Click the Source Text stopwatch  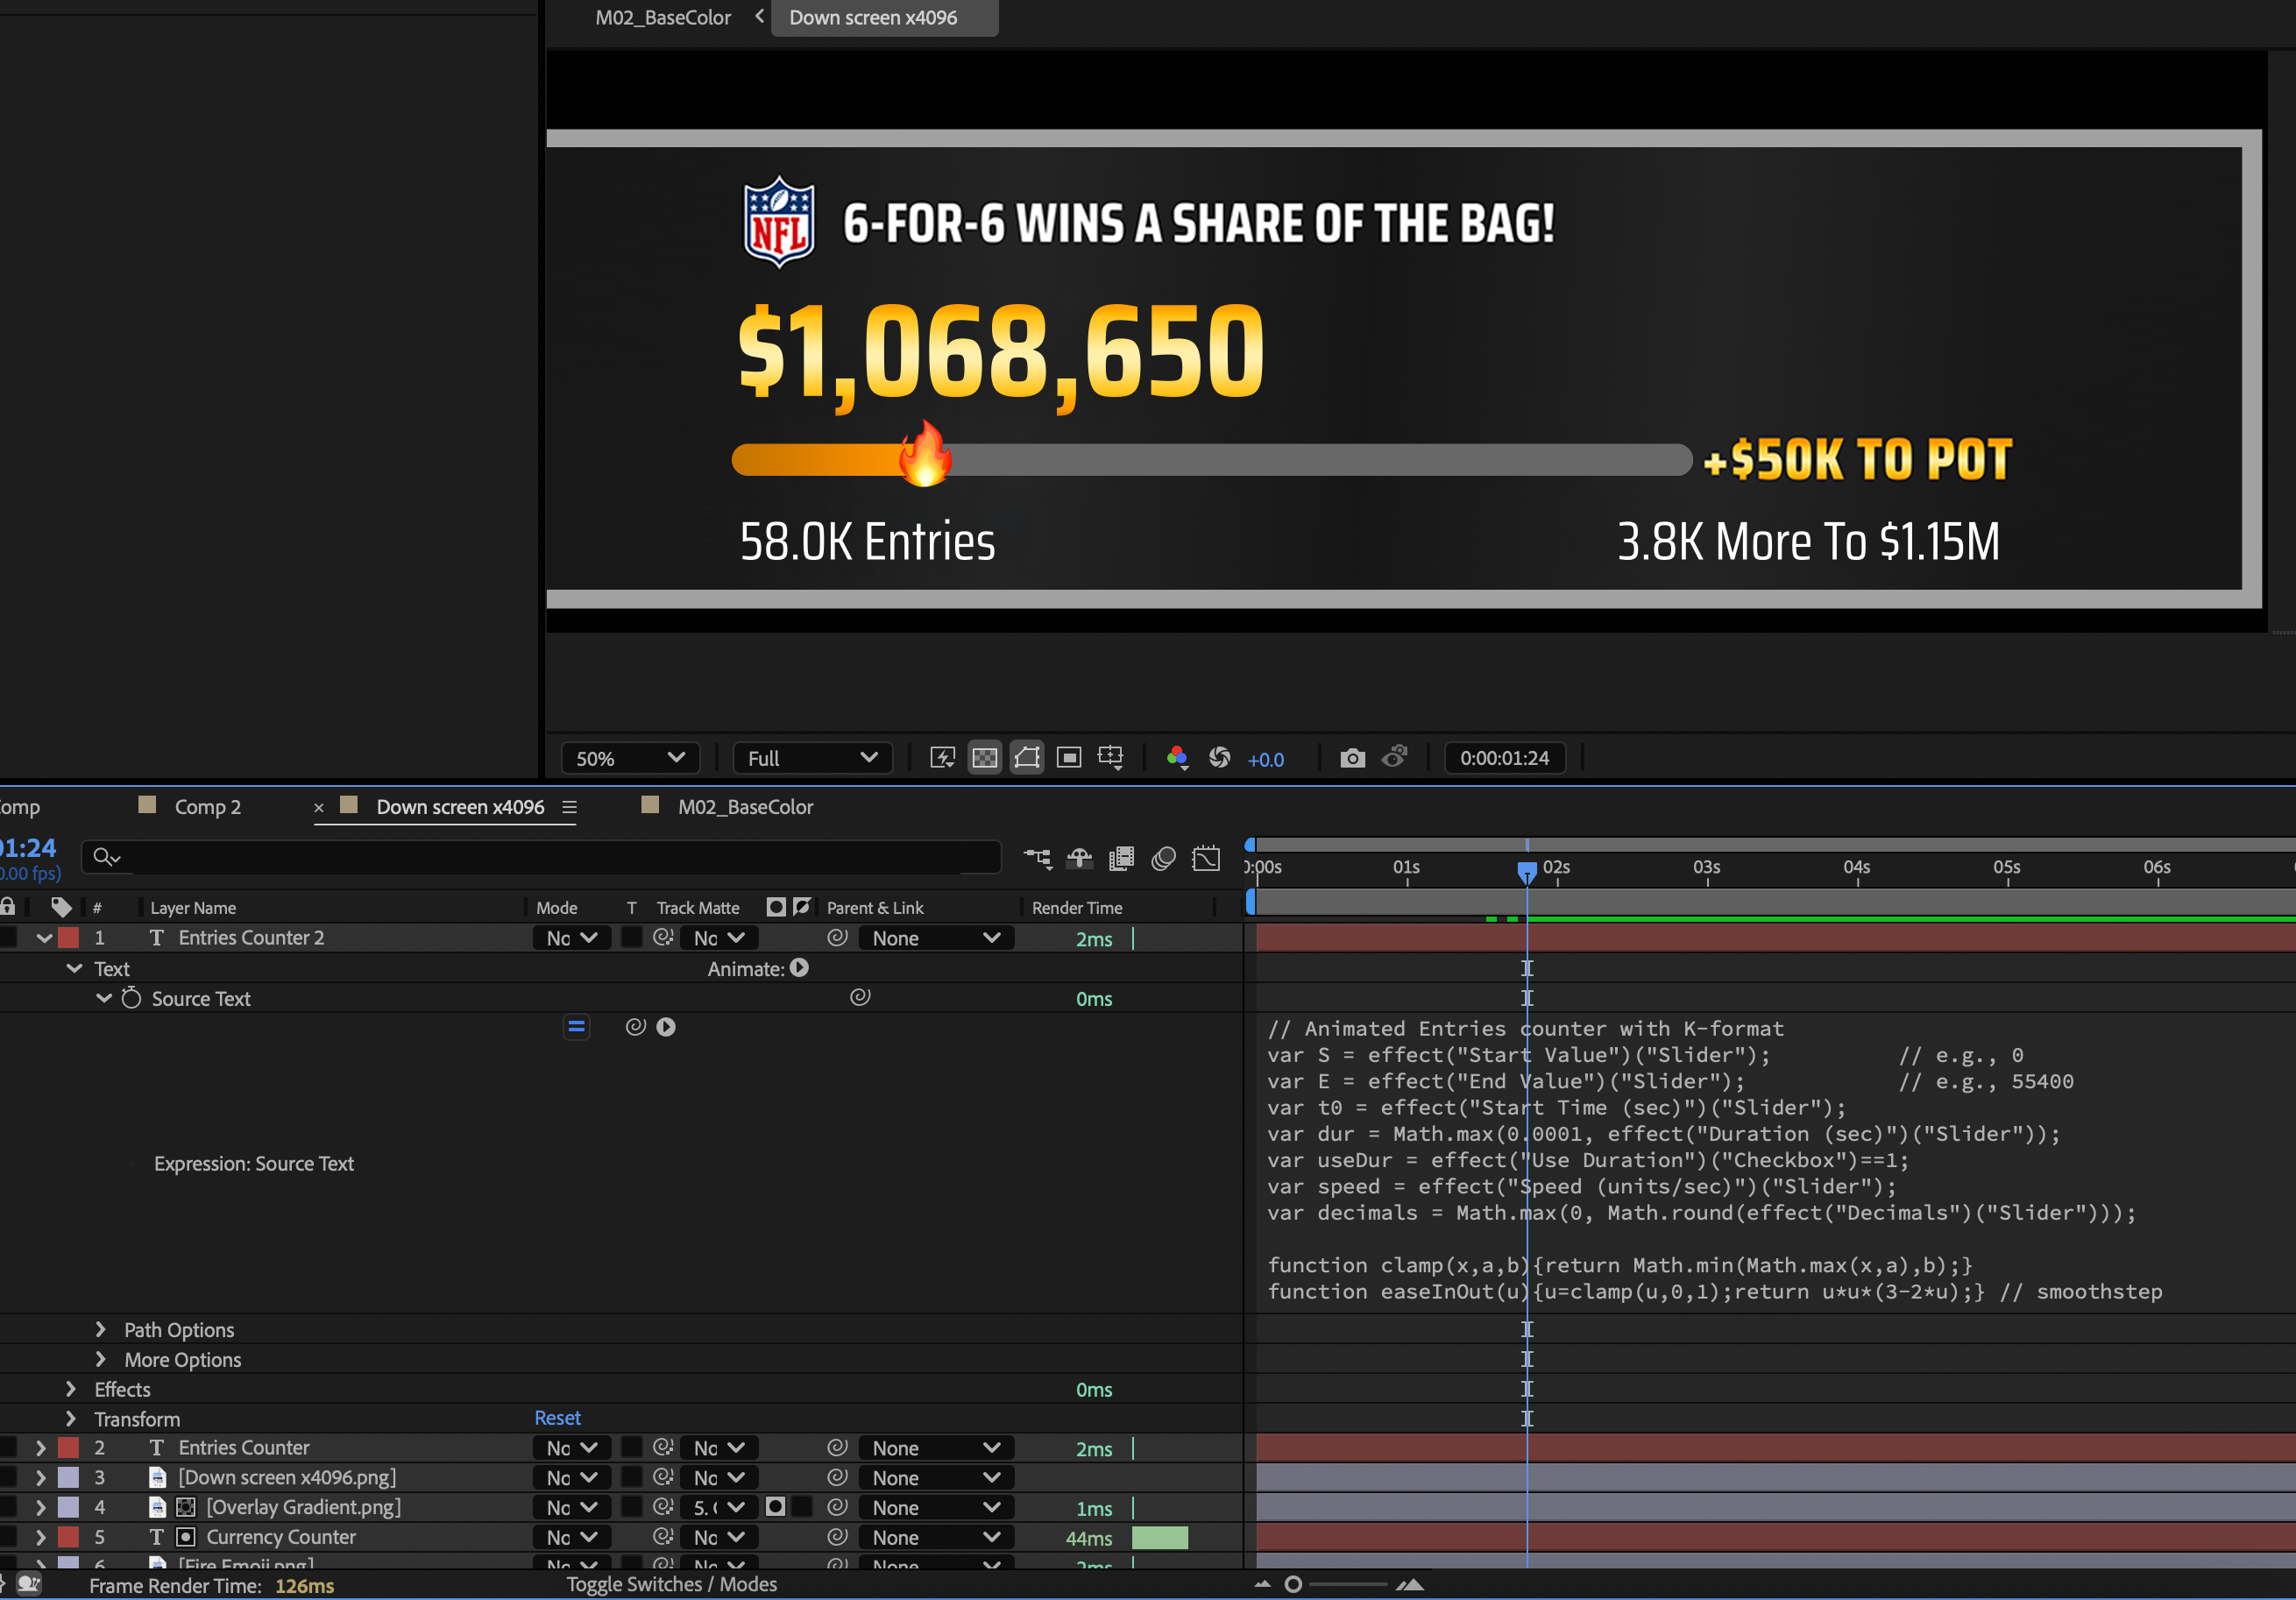click(131, 998)
